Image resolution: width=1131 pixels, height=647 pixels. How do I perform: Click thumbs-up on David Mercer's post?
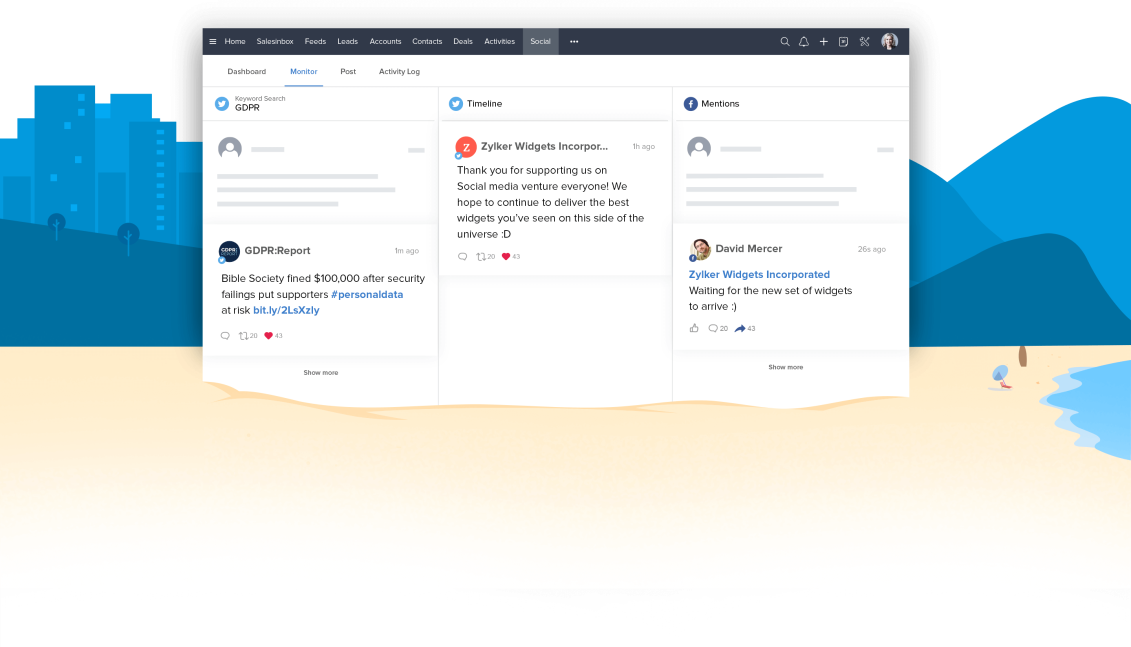pos(694,328)
